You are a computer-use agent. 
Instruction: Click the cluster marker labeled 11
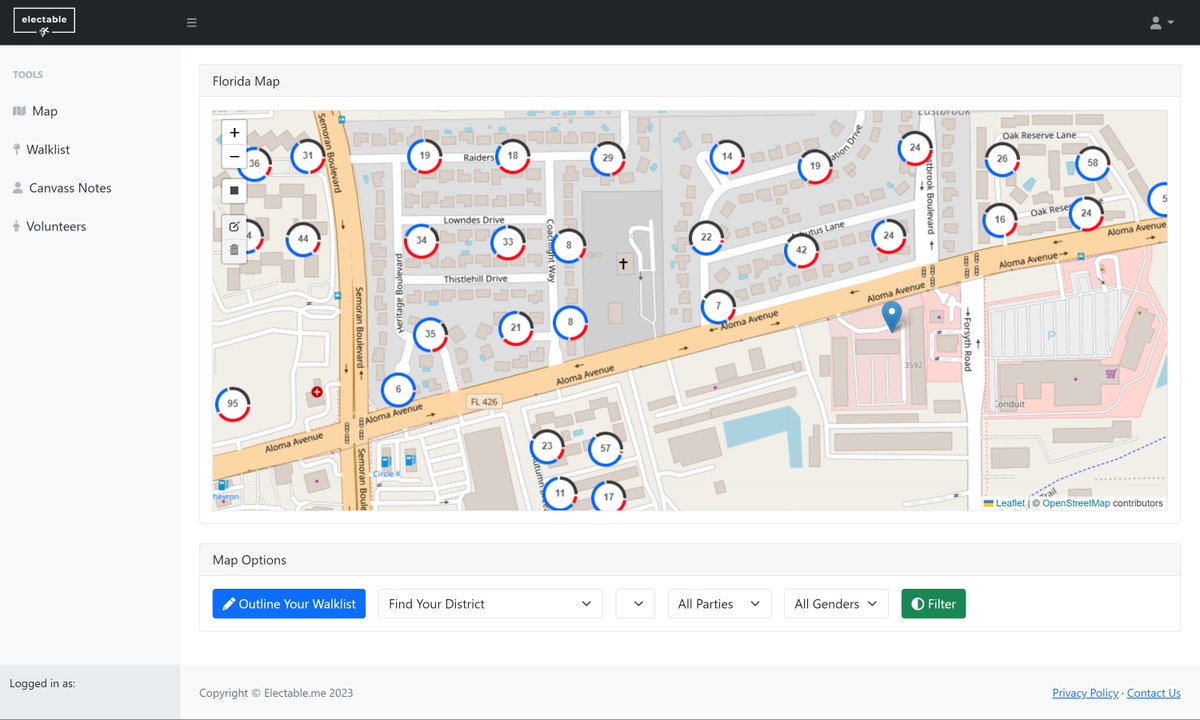click(559, 493)
